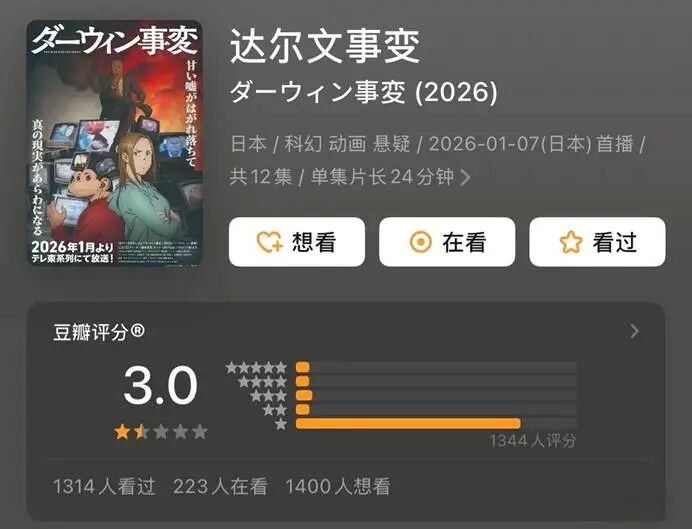Image resolution: width=692 pixels, height=529 pixels.
Task: Select the three-star rating row
Action: pyautogui.click(x=414, y=396)
